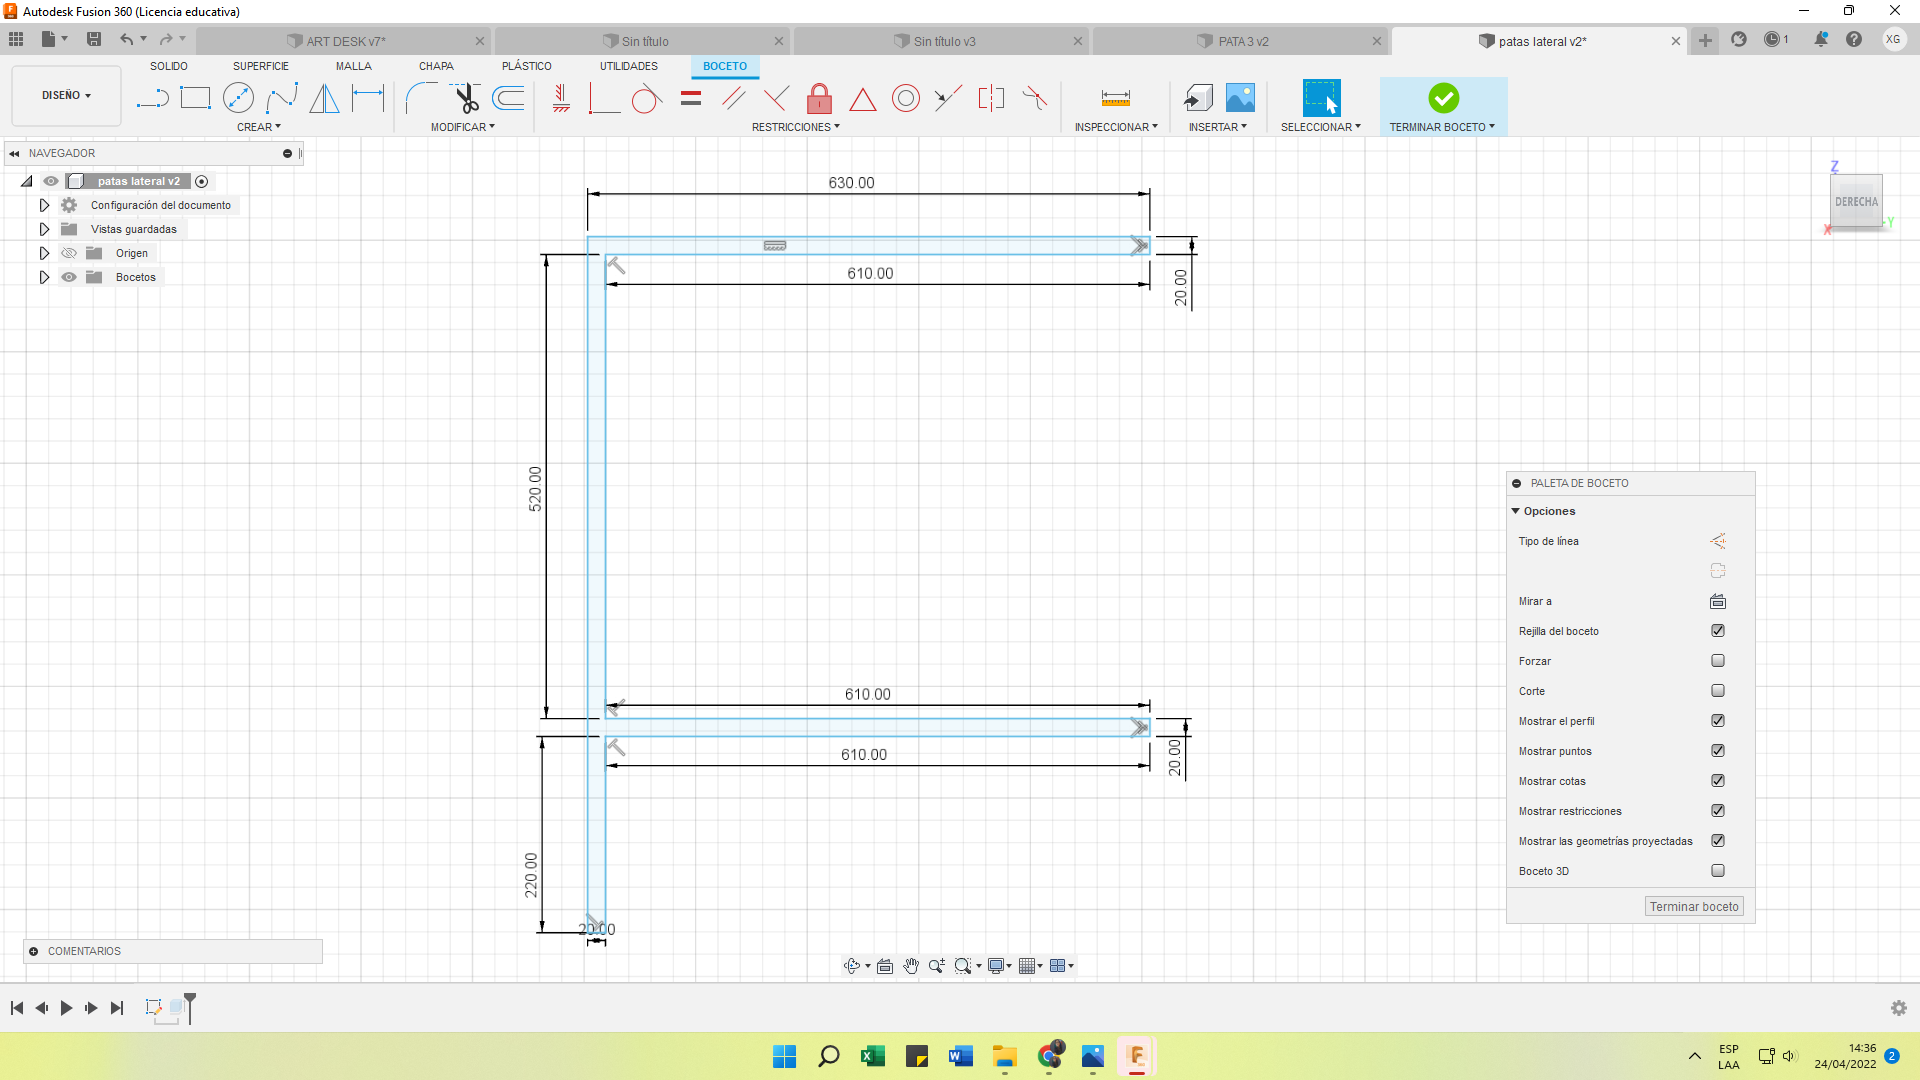Expand the Bocetos tree folder
This screenshot has width=1920, height=1080.
click(x=44, y=277)
